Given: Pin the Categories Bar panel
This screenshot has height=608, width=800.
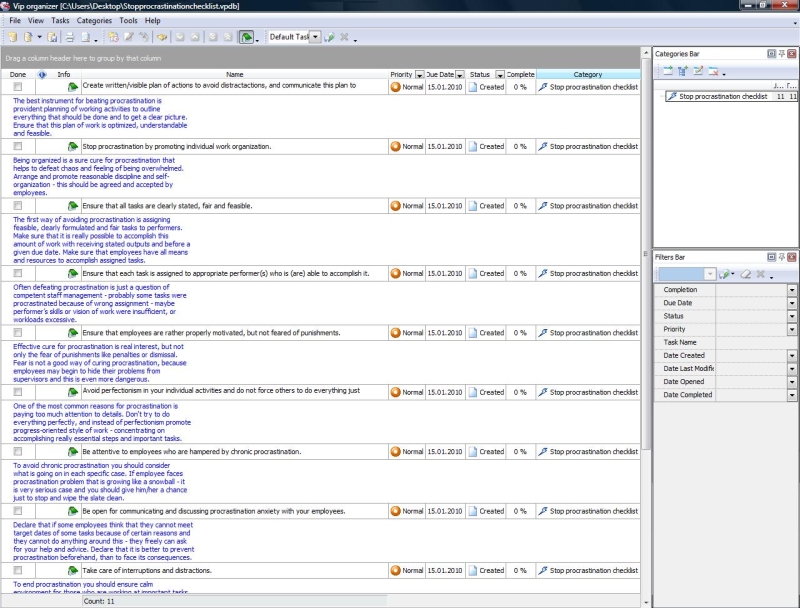Looking at the screenshot, I should point(782,54).
